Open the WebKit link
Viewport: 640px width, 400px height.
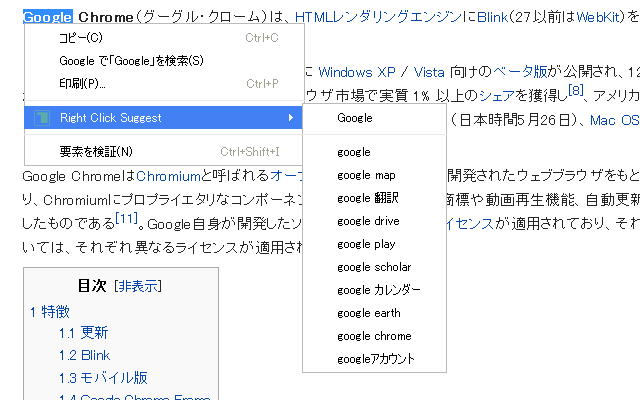(598, 17)
